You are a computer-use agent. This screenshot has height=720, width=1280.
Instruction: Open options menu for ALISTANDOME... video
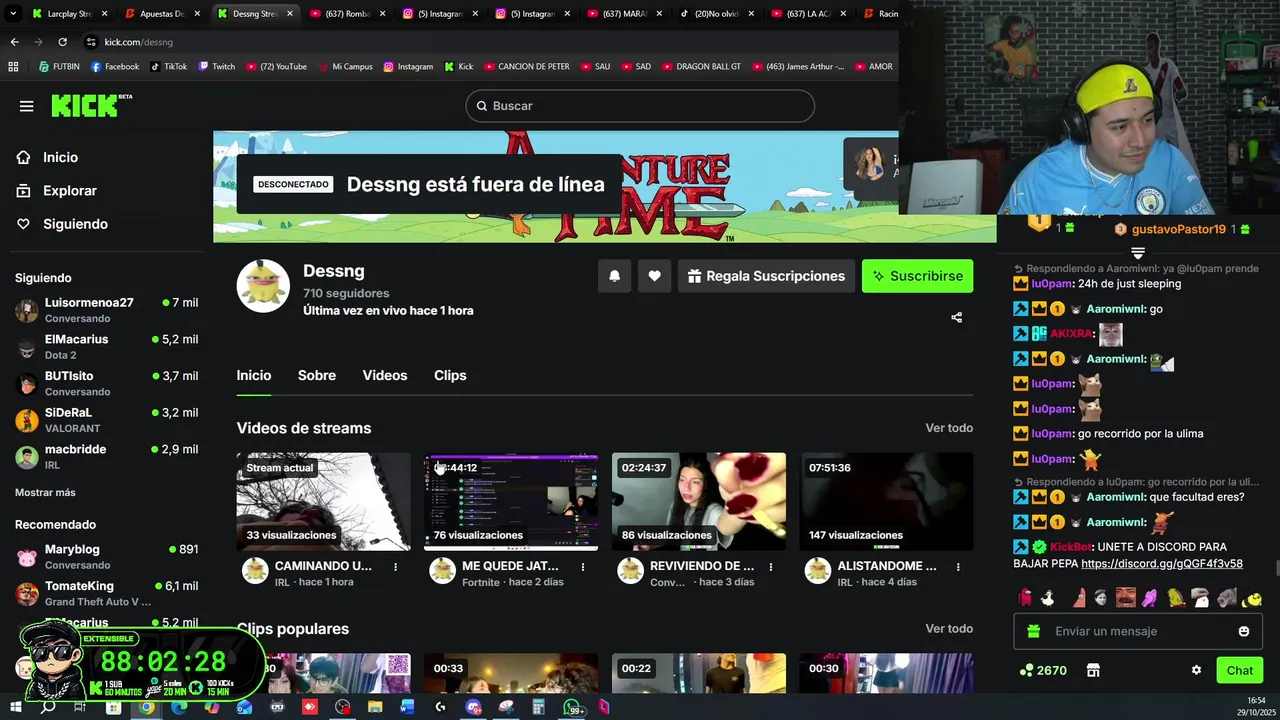pyautogui.click(x=958, y=567)
